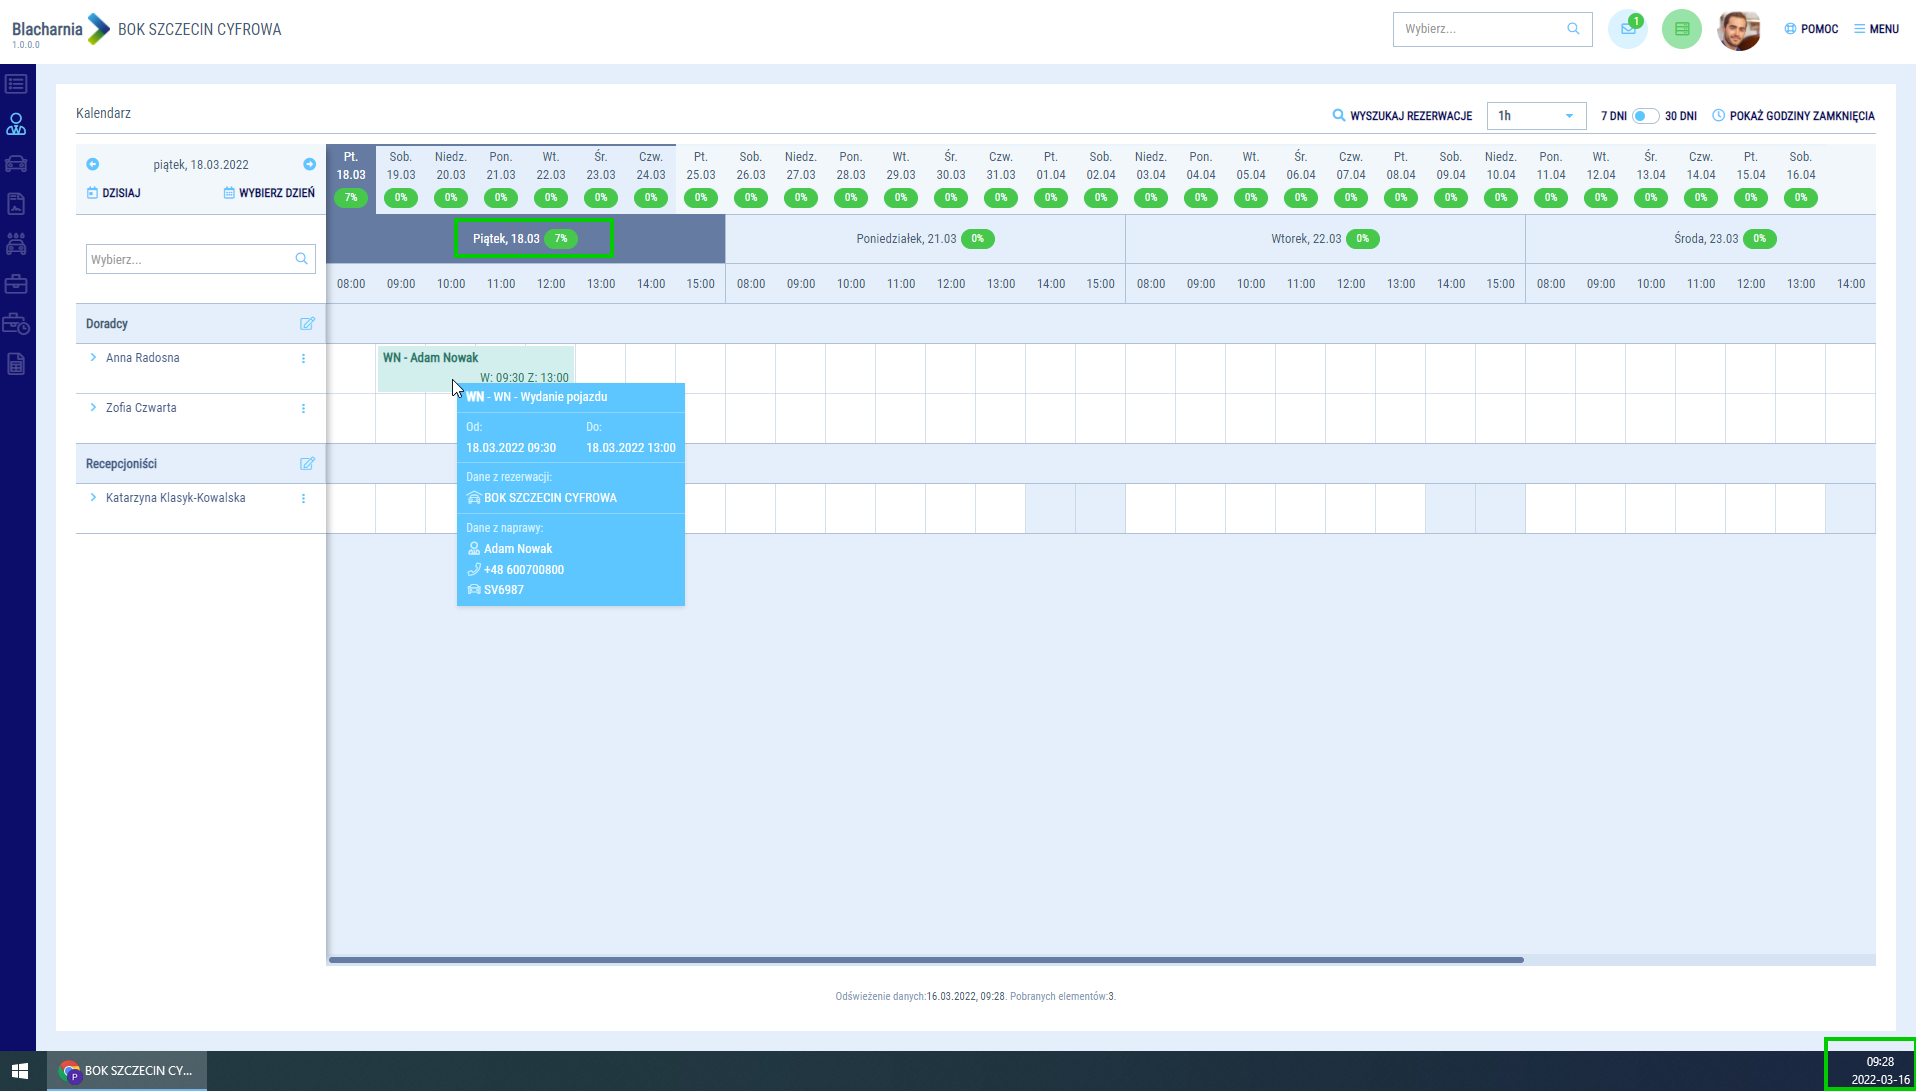The width and height of the screenshot is (1916, 1091).
Task: Open options menu for Anna Radosna
Action: click(x=304, y=358)
